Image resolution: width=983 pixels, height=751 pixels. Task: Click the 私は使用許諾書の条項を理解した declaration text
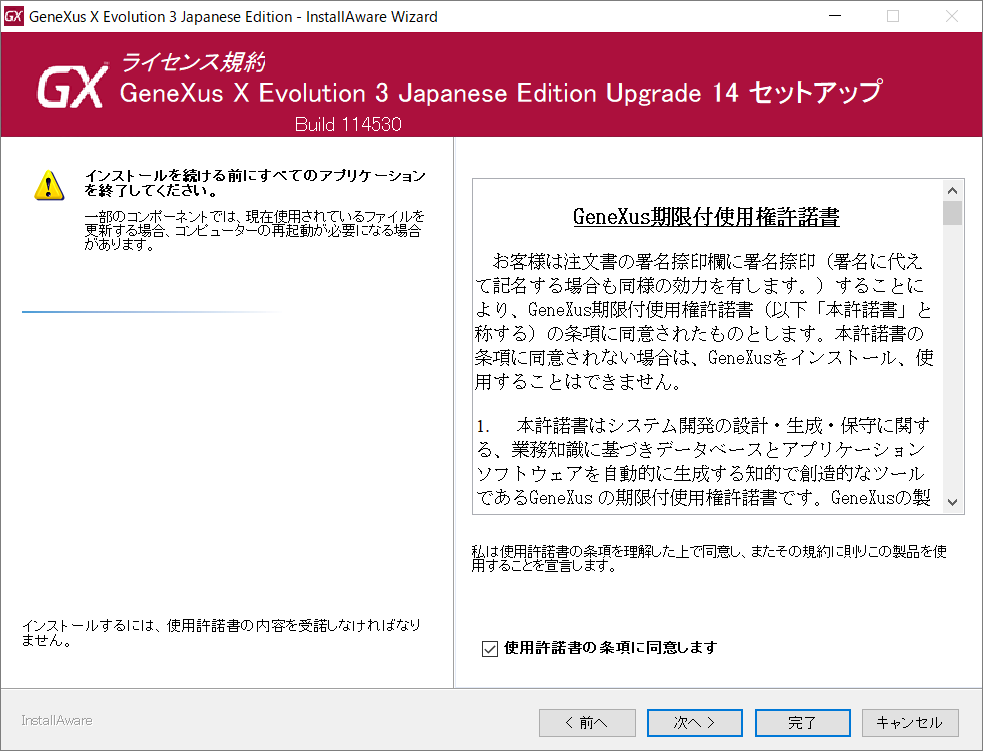[709, 558]
